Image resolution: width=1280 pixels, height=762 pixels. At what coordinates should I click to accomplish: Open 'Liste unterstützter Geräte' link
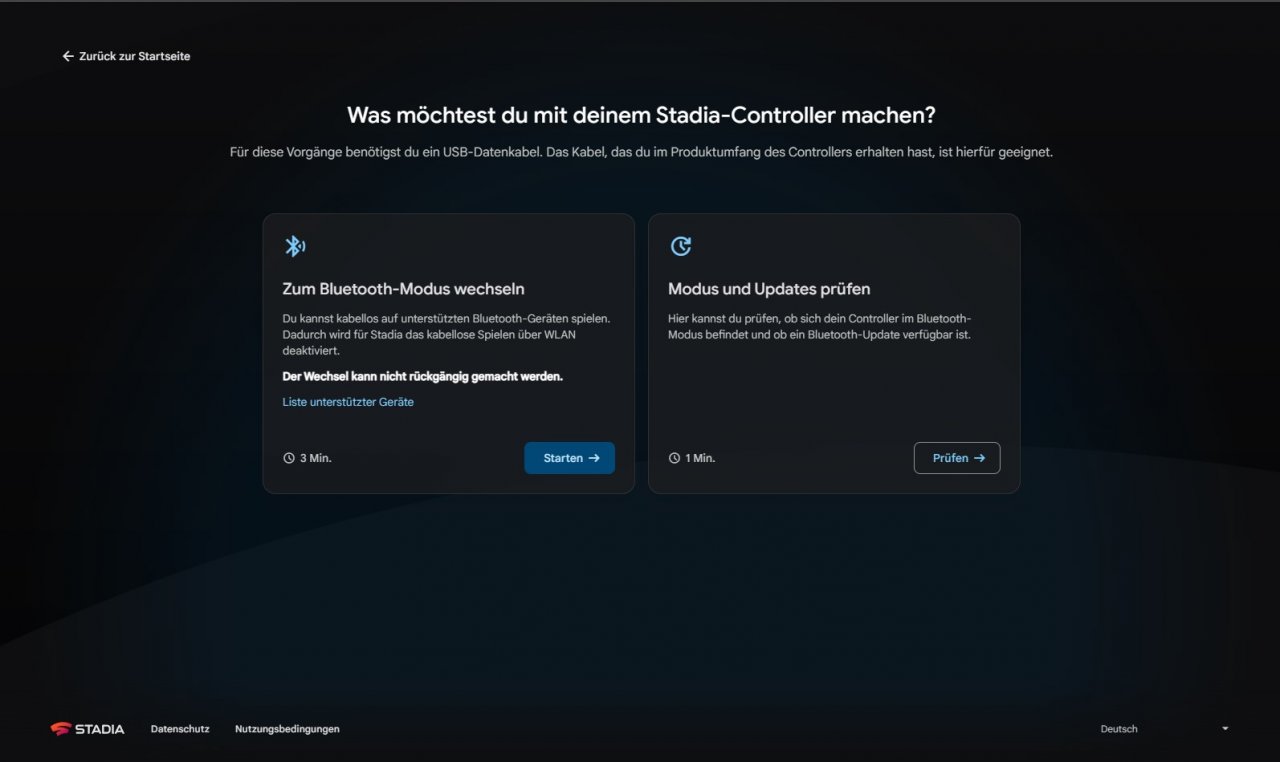click(x=348, y=402)
